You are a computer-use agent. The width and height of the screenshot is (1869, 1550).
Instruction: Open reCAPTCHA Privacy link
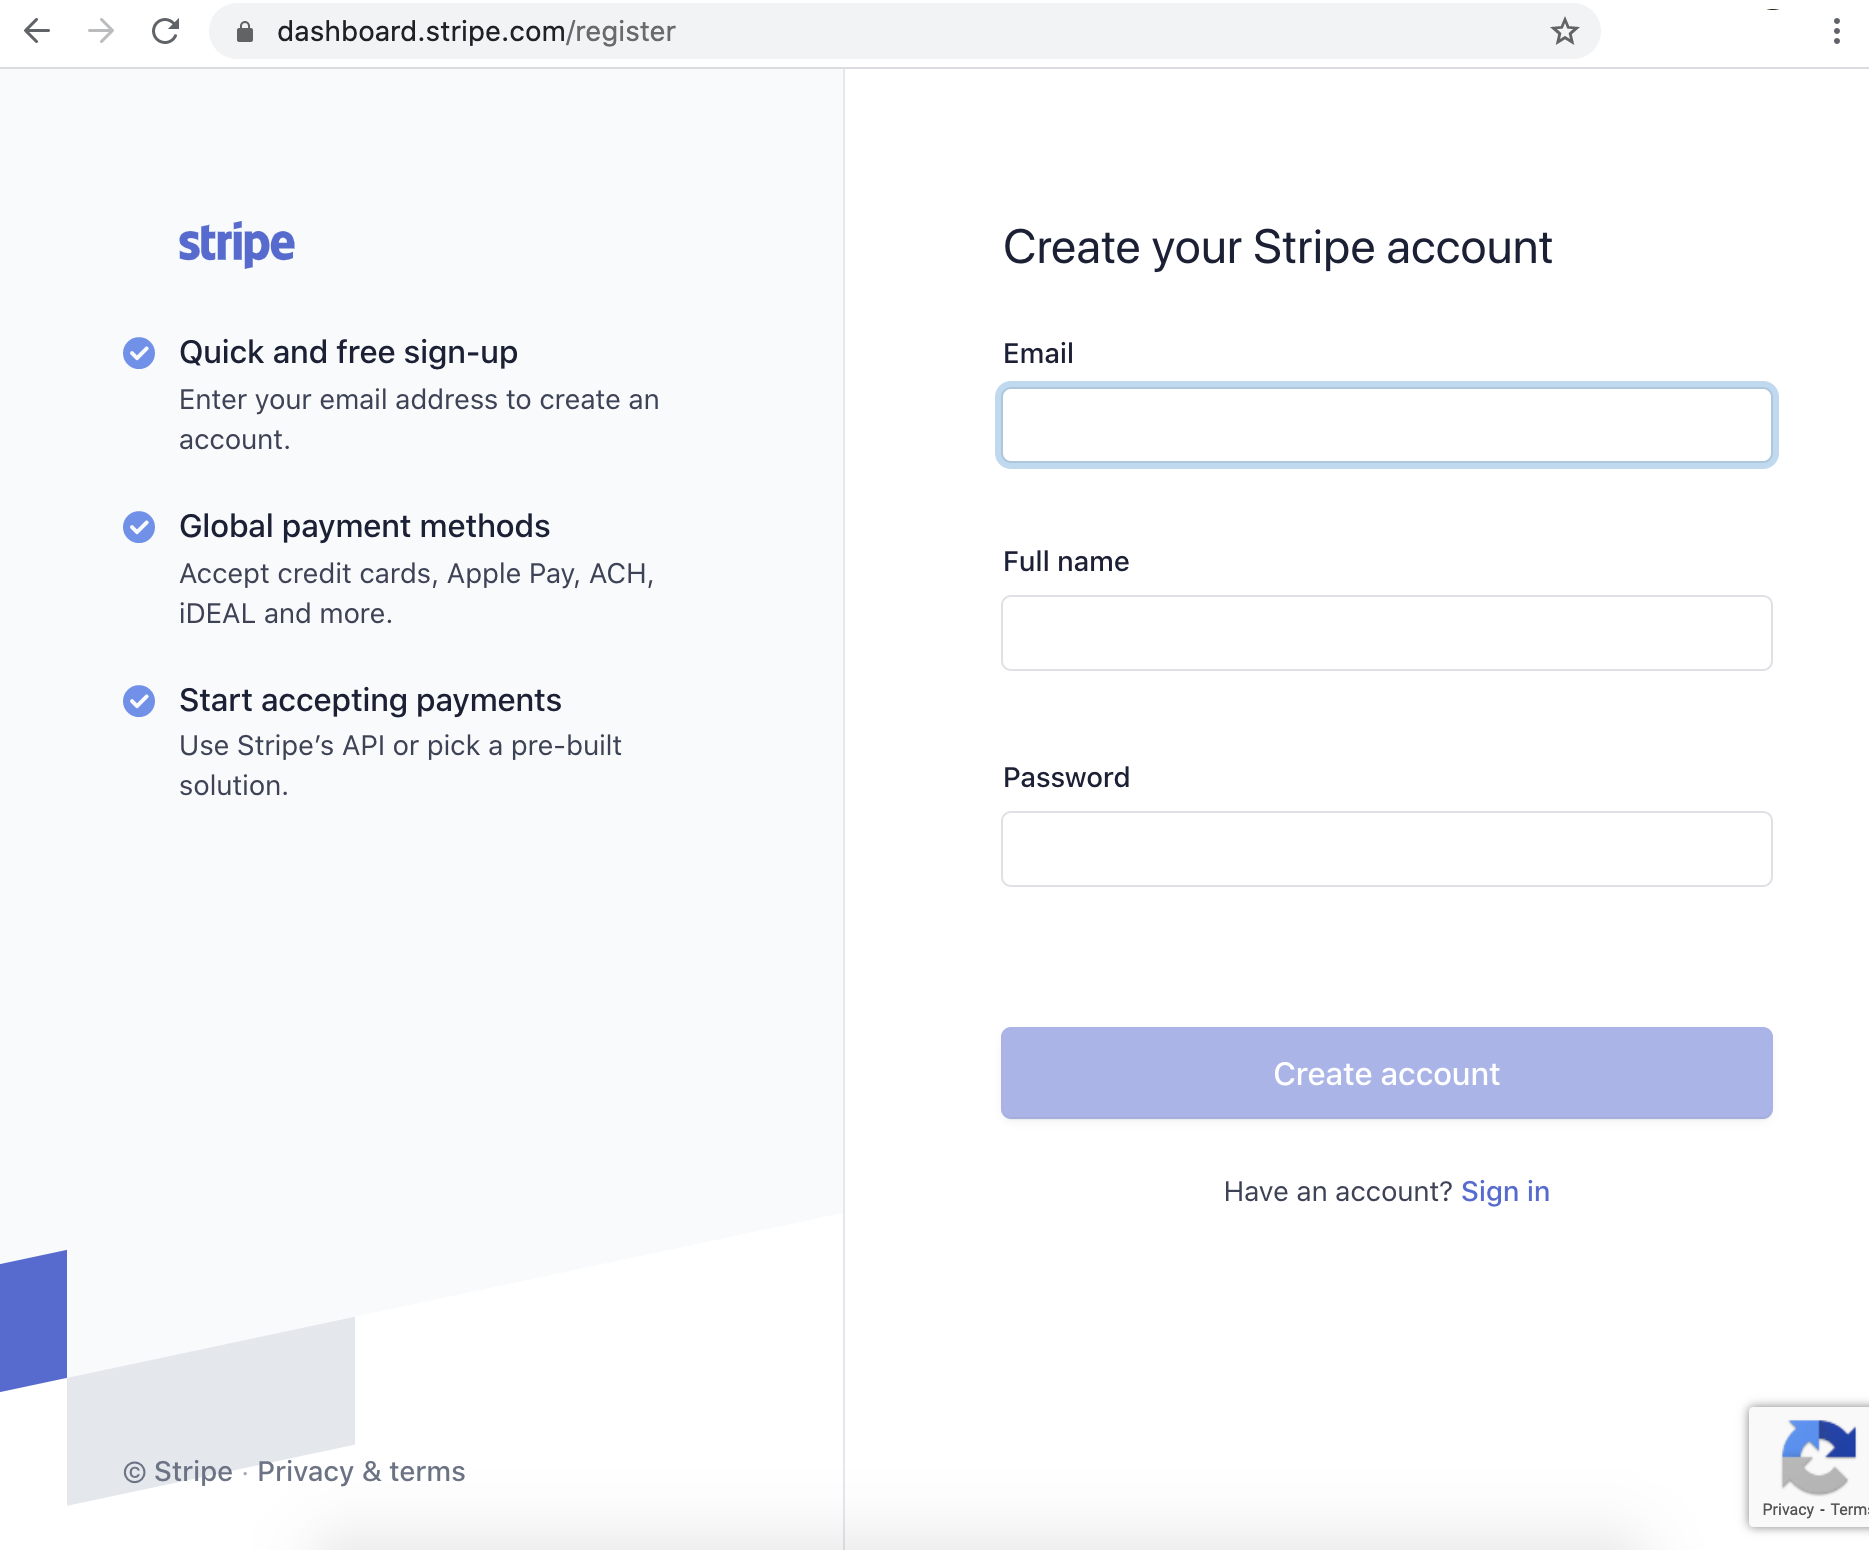[x=1787, y=1510]
